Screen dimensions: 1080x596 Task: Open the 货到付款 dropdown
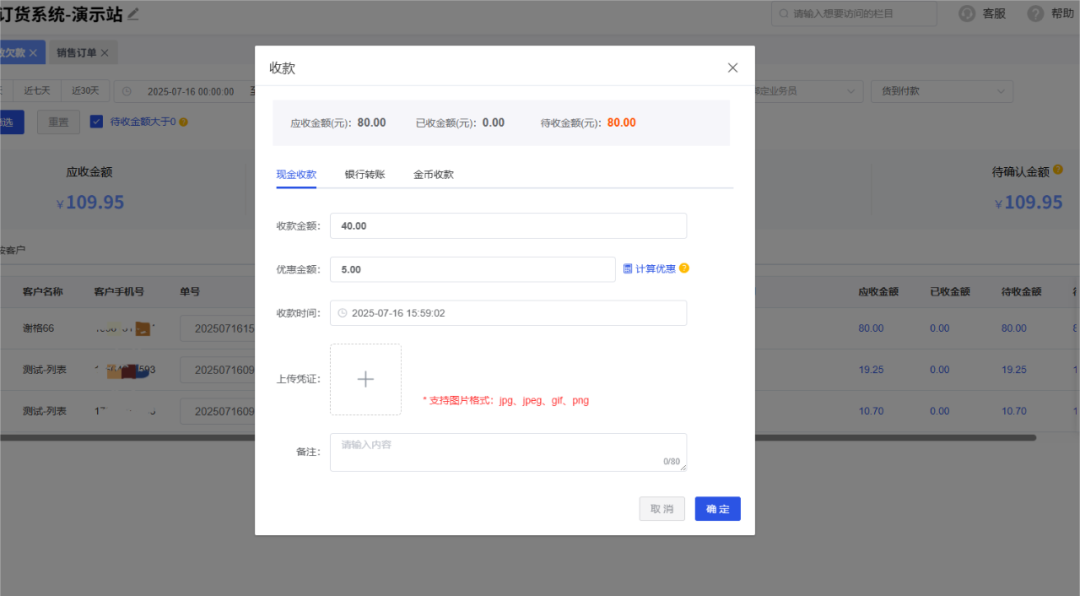940,90
